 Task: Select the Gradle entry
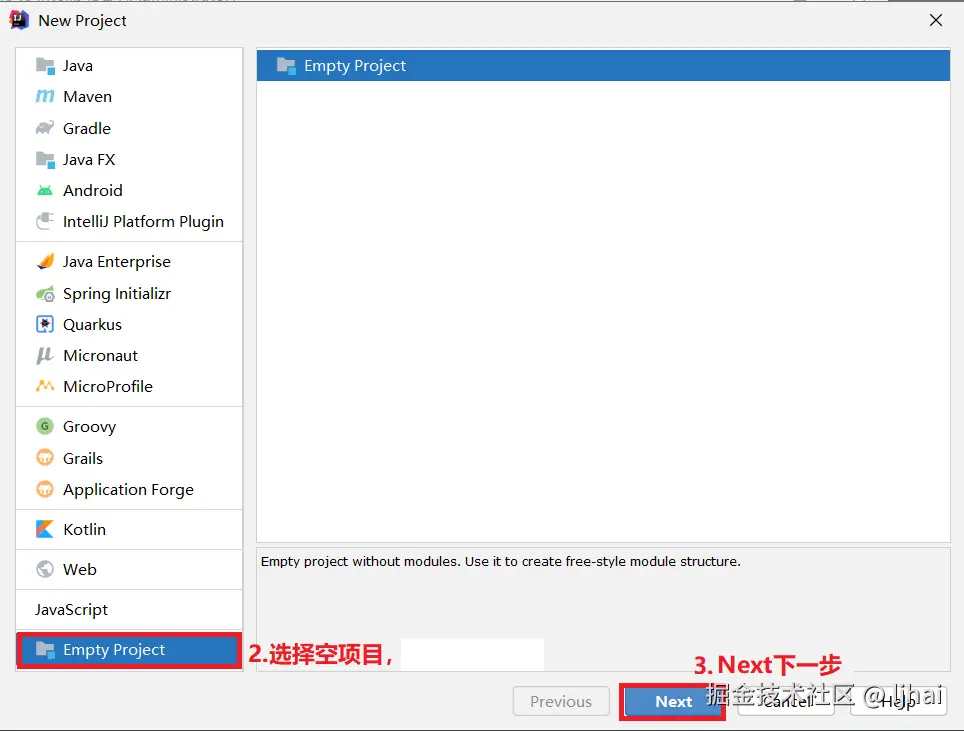[x=129, y=128]
